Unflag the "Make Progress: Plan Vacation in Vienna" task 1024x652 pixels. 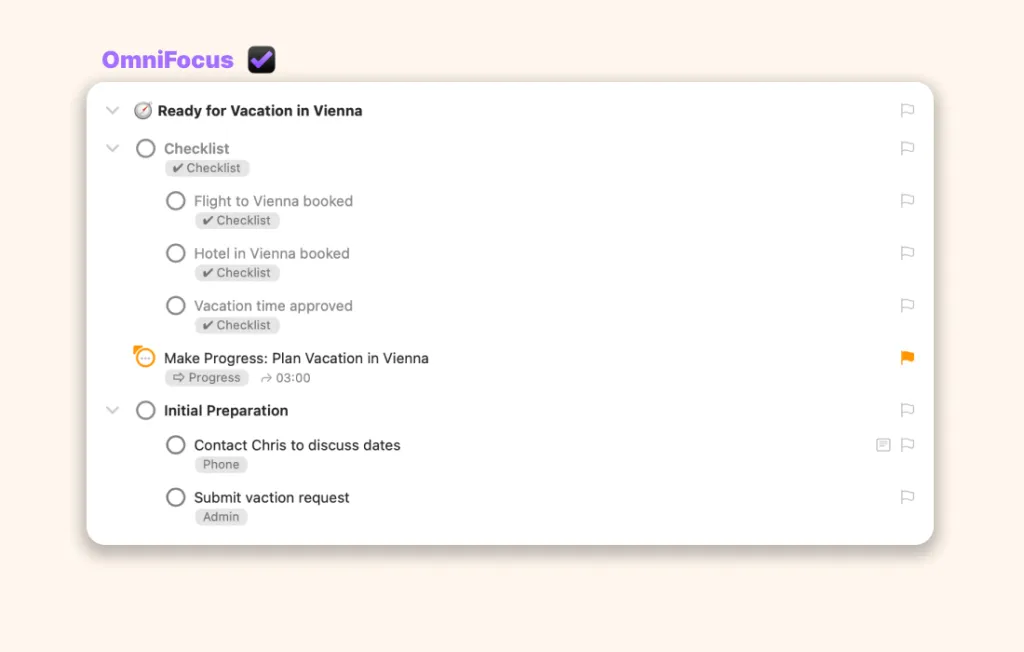click(x=907, y=357)
